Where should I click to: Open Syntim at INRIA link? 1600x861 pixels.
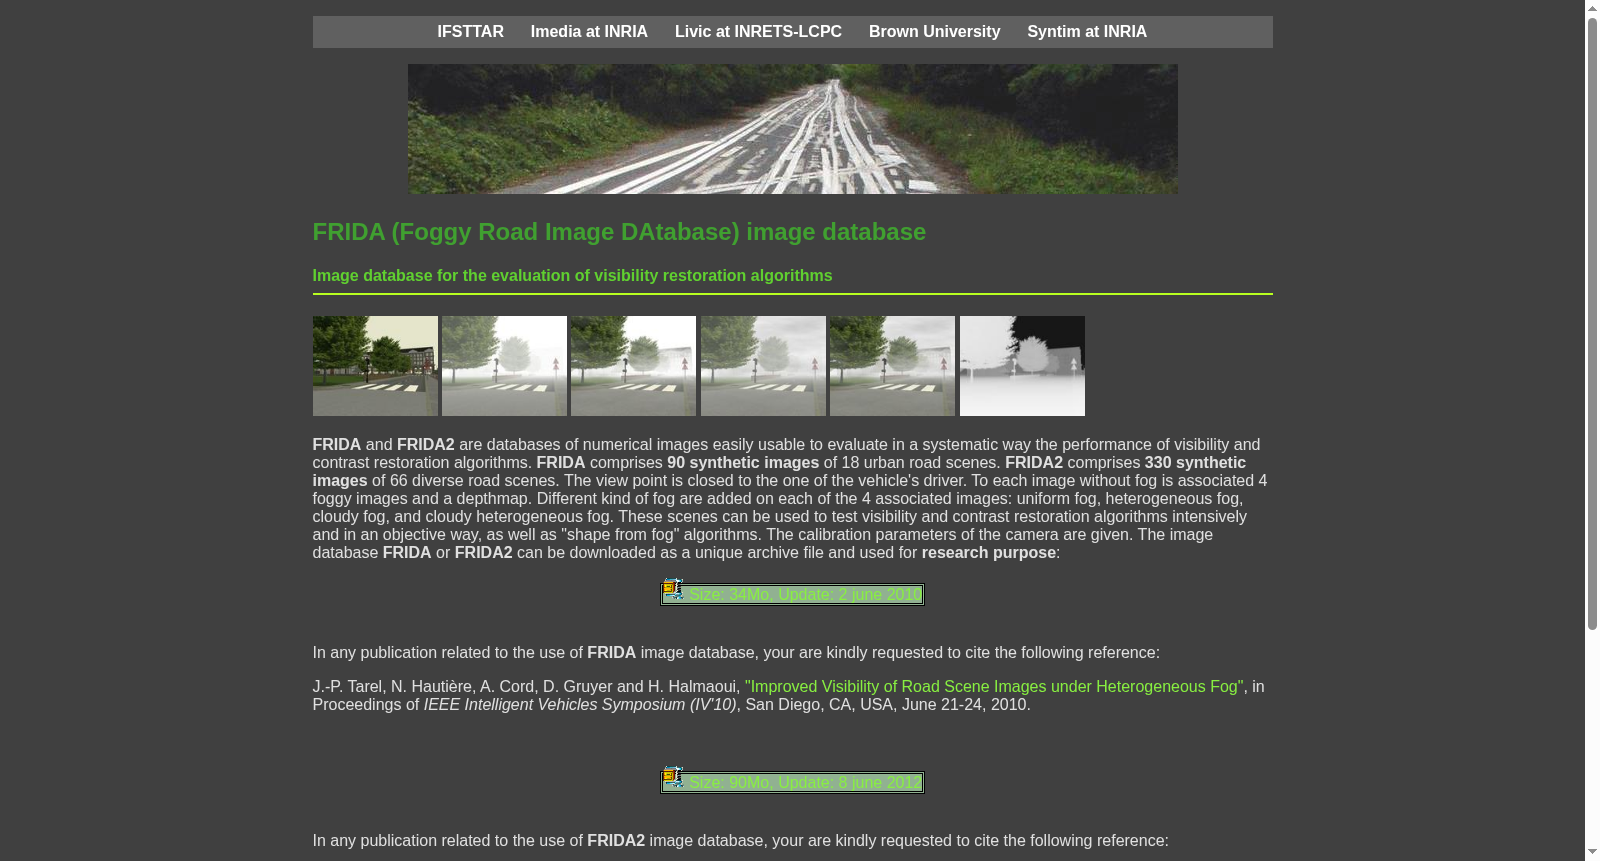coord(1087,32)
